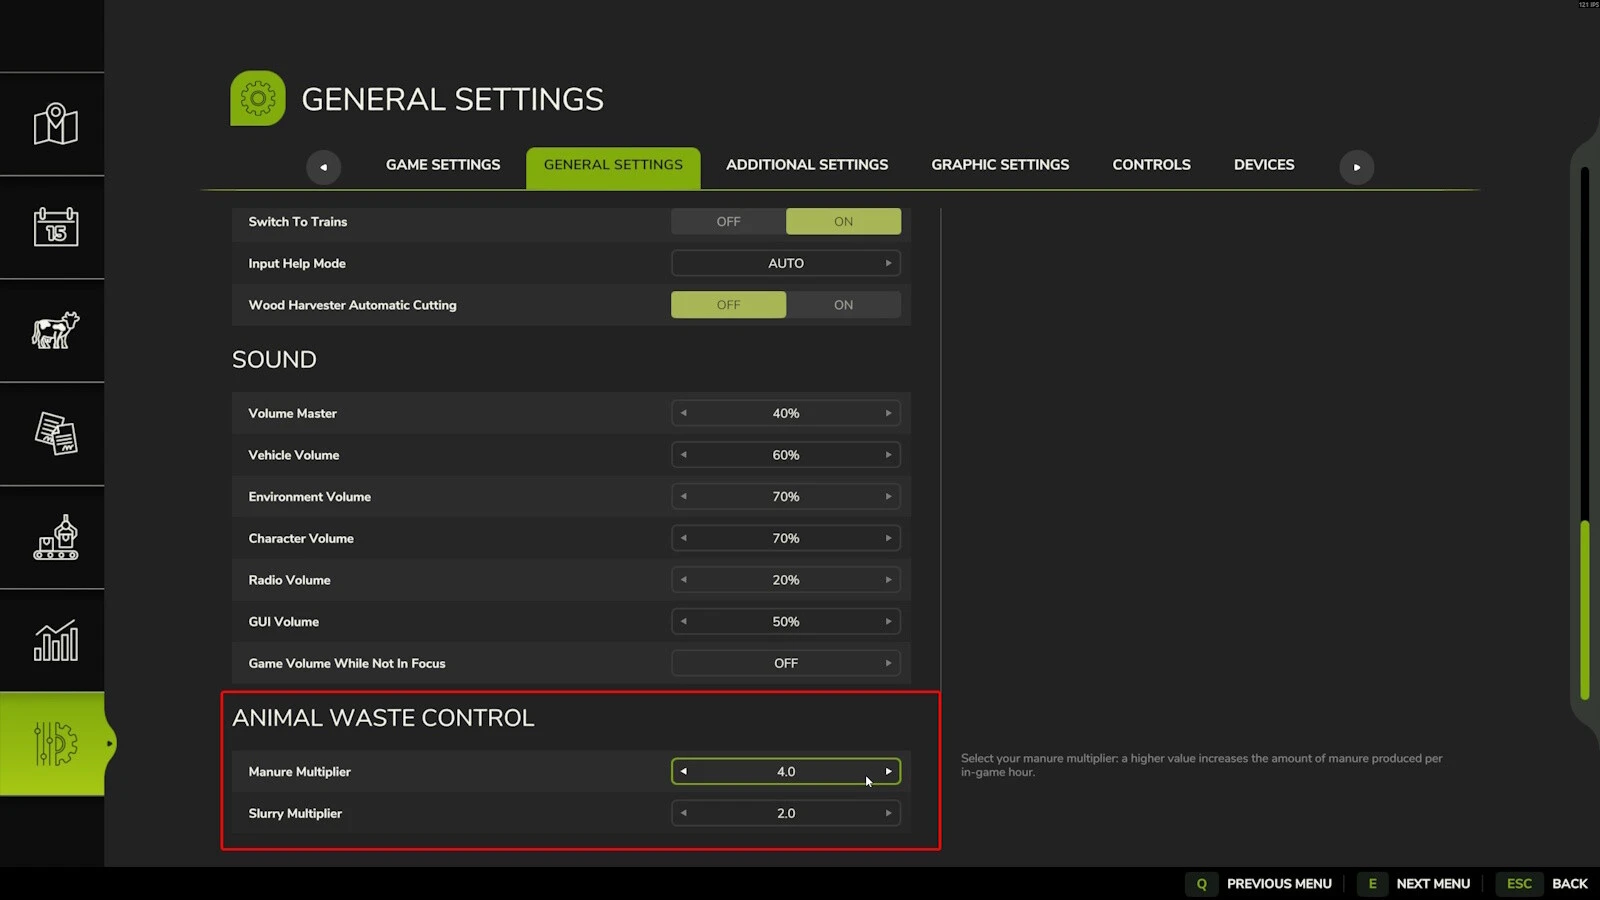The image size is (1600, 900).
Task: Click the Slurry Multiplier 2.0 value
Action: [786, 814]
